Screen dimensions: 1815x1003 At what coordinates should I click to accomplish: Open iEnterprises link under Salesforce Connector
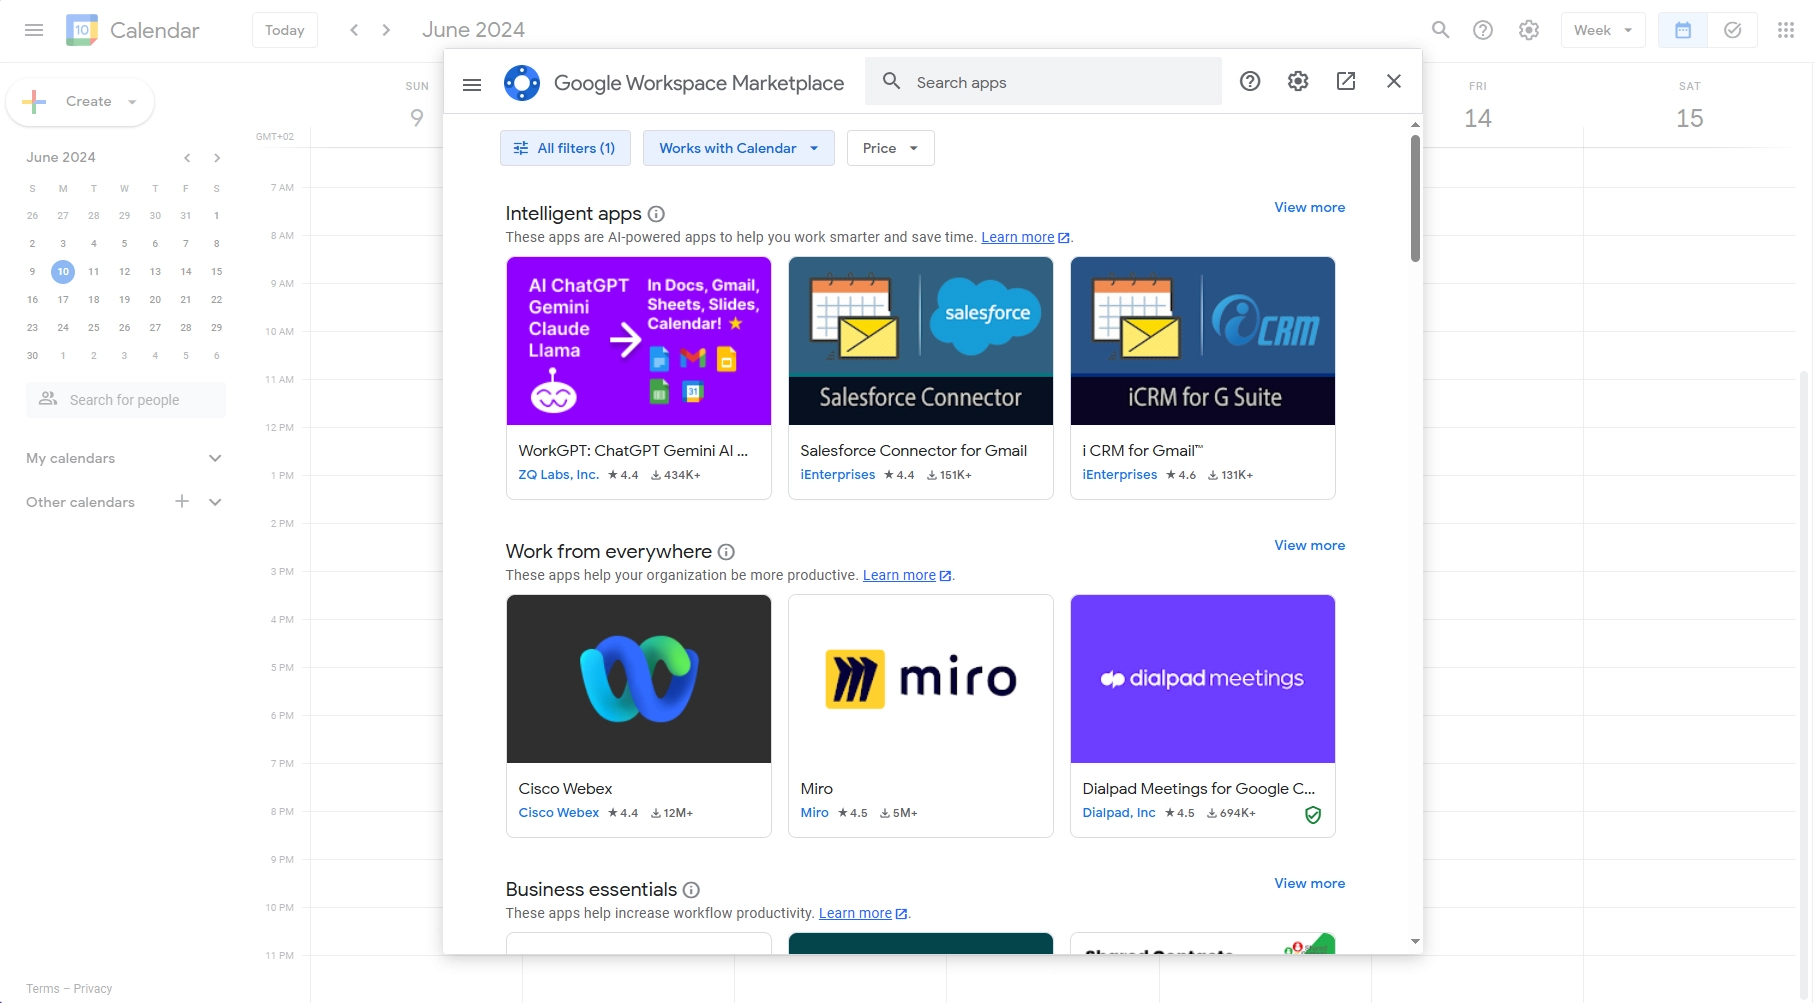coord(837,475)
